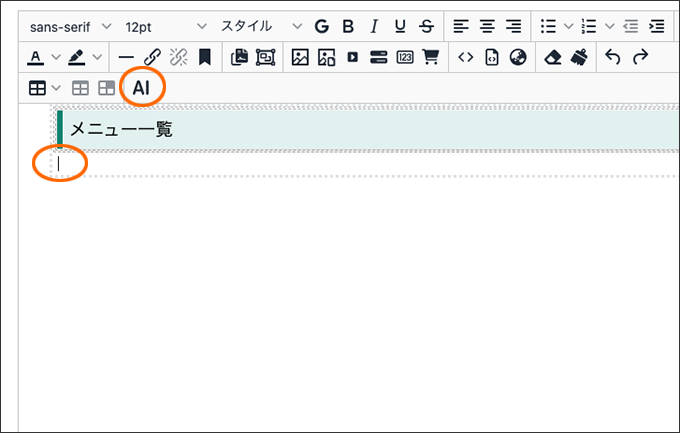Click the file attachment icon
680x433 pixels.
[239, 57]
